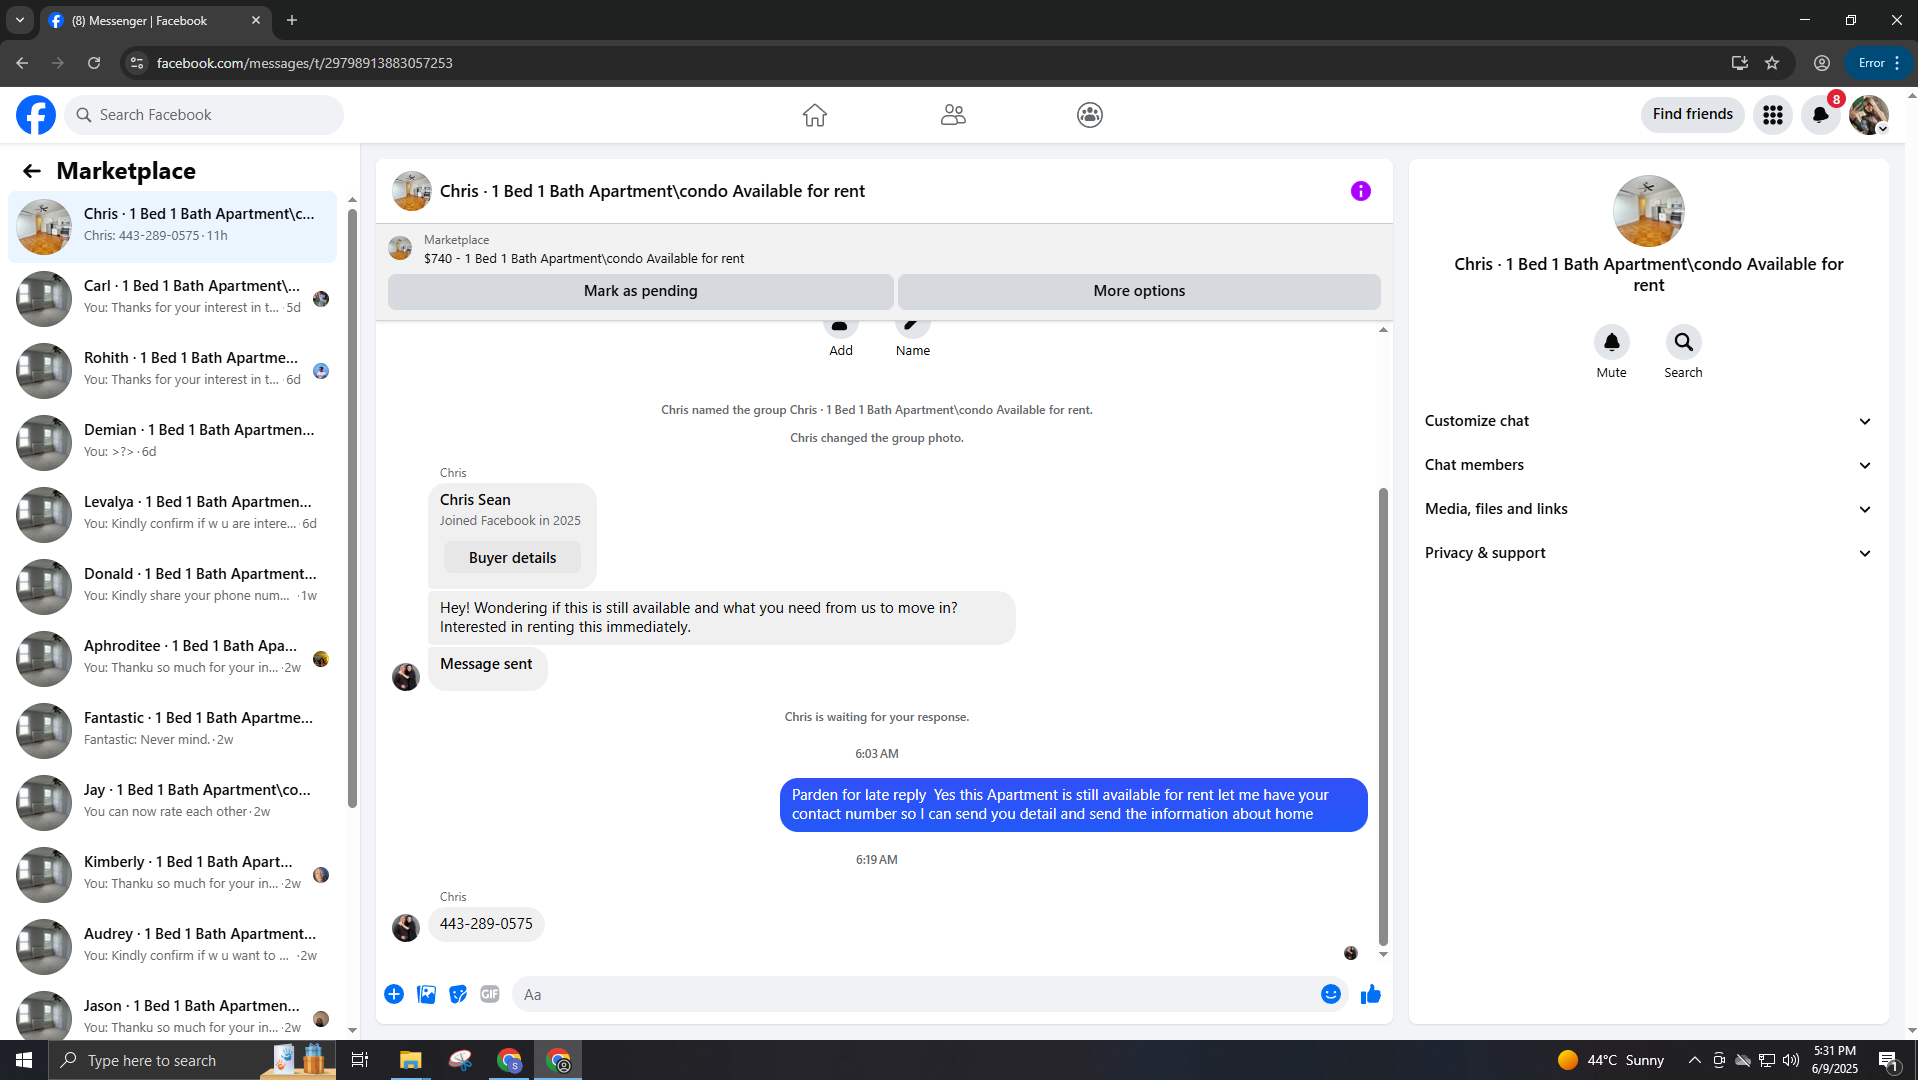Expand the Chat members section

pos(1649,465)
